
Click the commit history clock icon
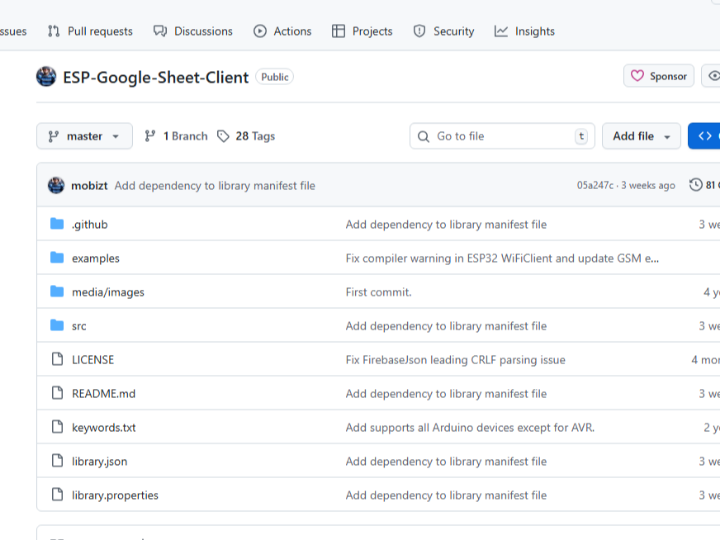(x=696, y=185)
